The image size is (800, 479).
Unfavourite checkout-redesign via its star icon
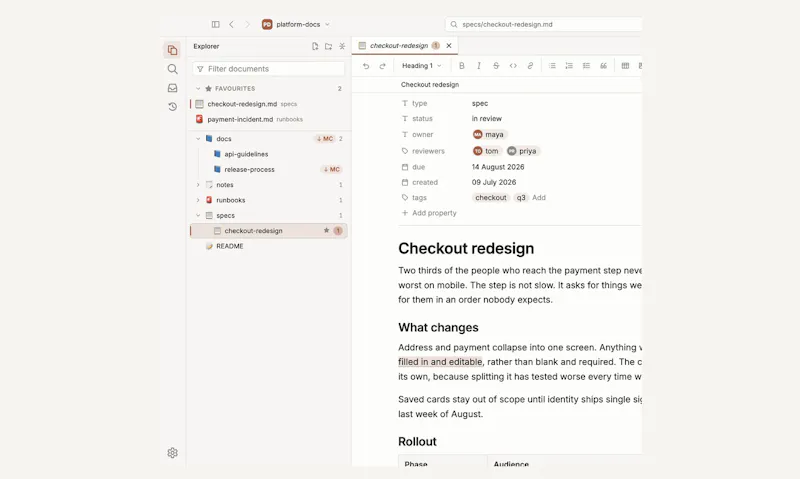tap(327, 231)
